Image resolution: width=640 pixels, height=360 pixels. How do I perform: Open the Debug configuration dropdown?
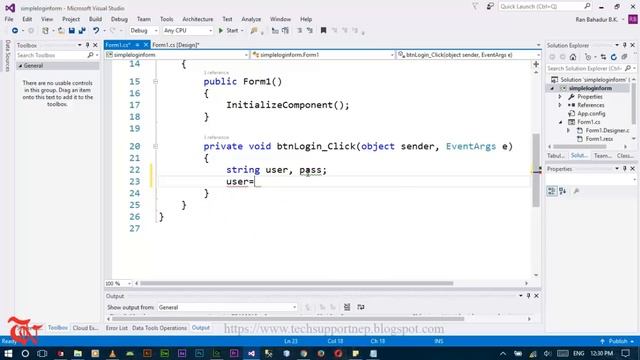144,31
